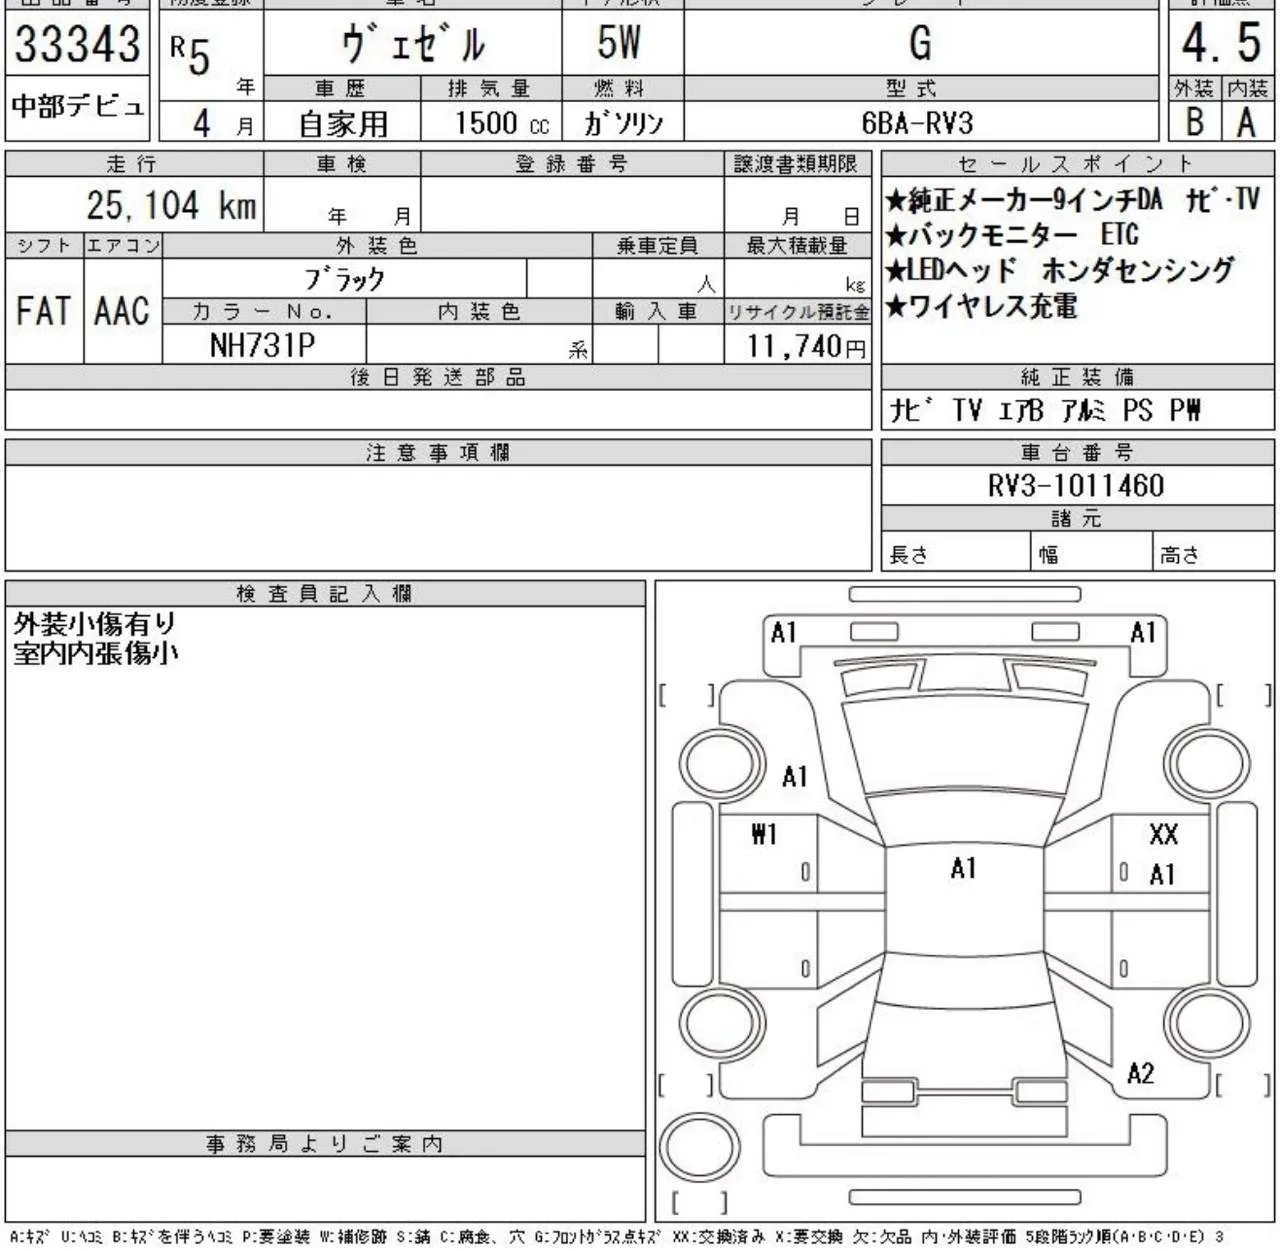The image size is (1280, 1251).
Task: Select the FAT shift type cell
Action: click(x=44, y=311)
